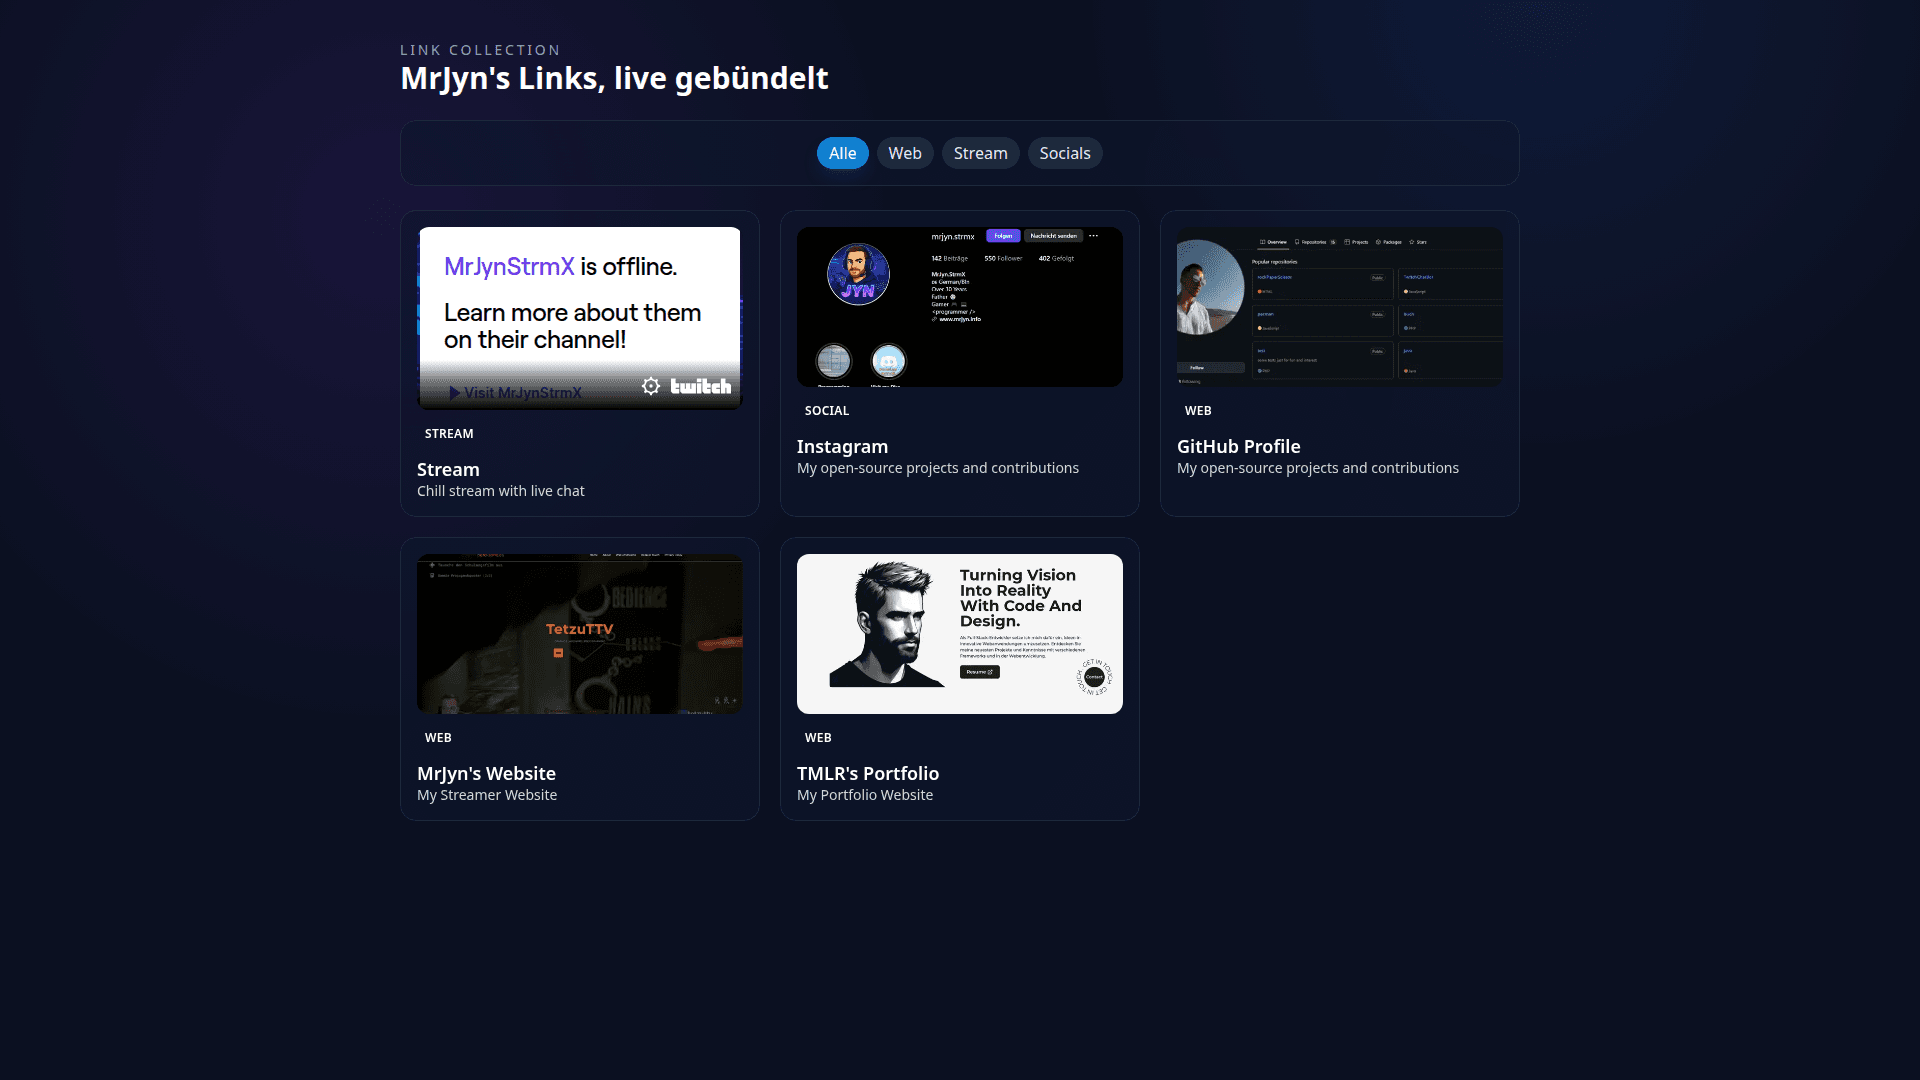1920x1080 pixels.
Task: Click the three-dots menu on Instagram preview
Action: pyautogui.click(x=1094, y=236)
